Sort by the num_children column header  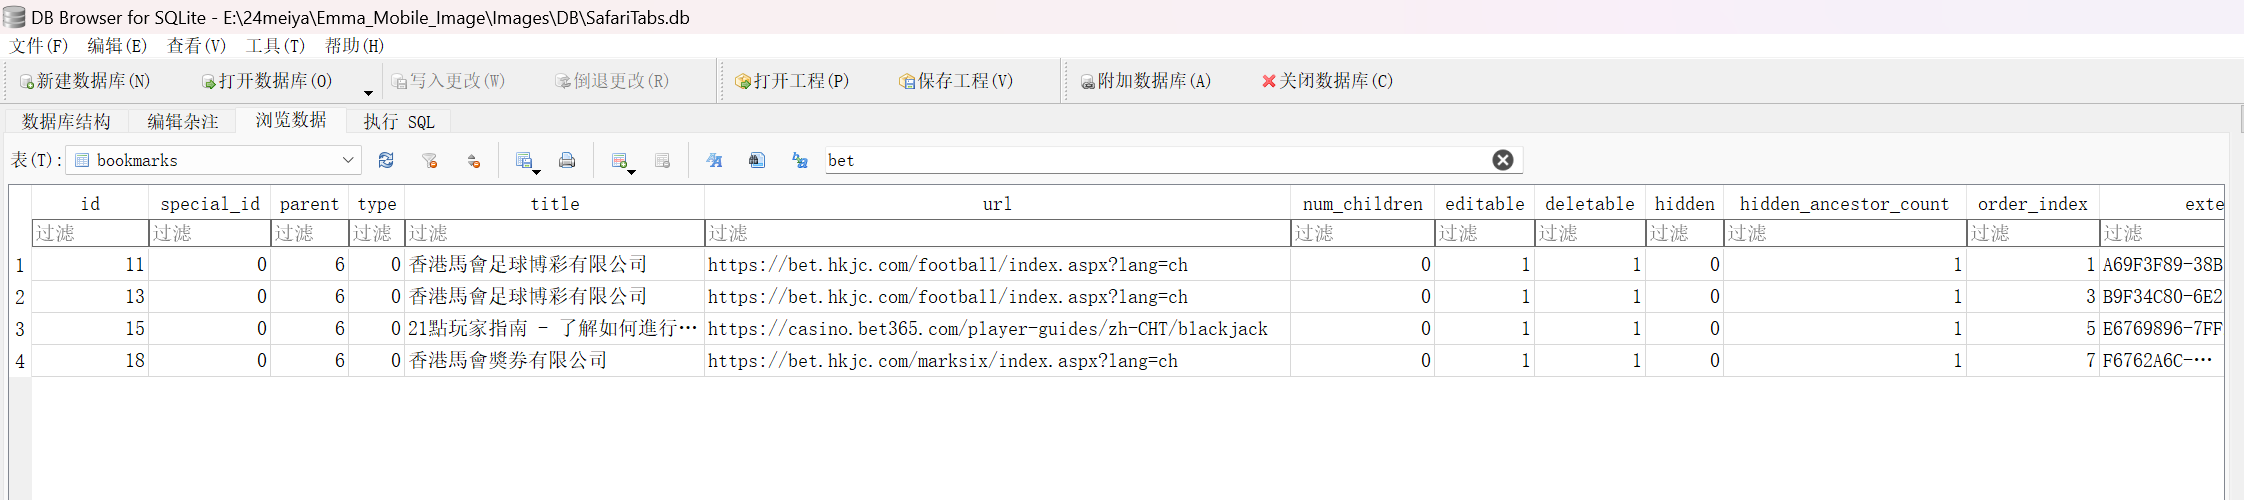pos(1363,203)
